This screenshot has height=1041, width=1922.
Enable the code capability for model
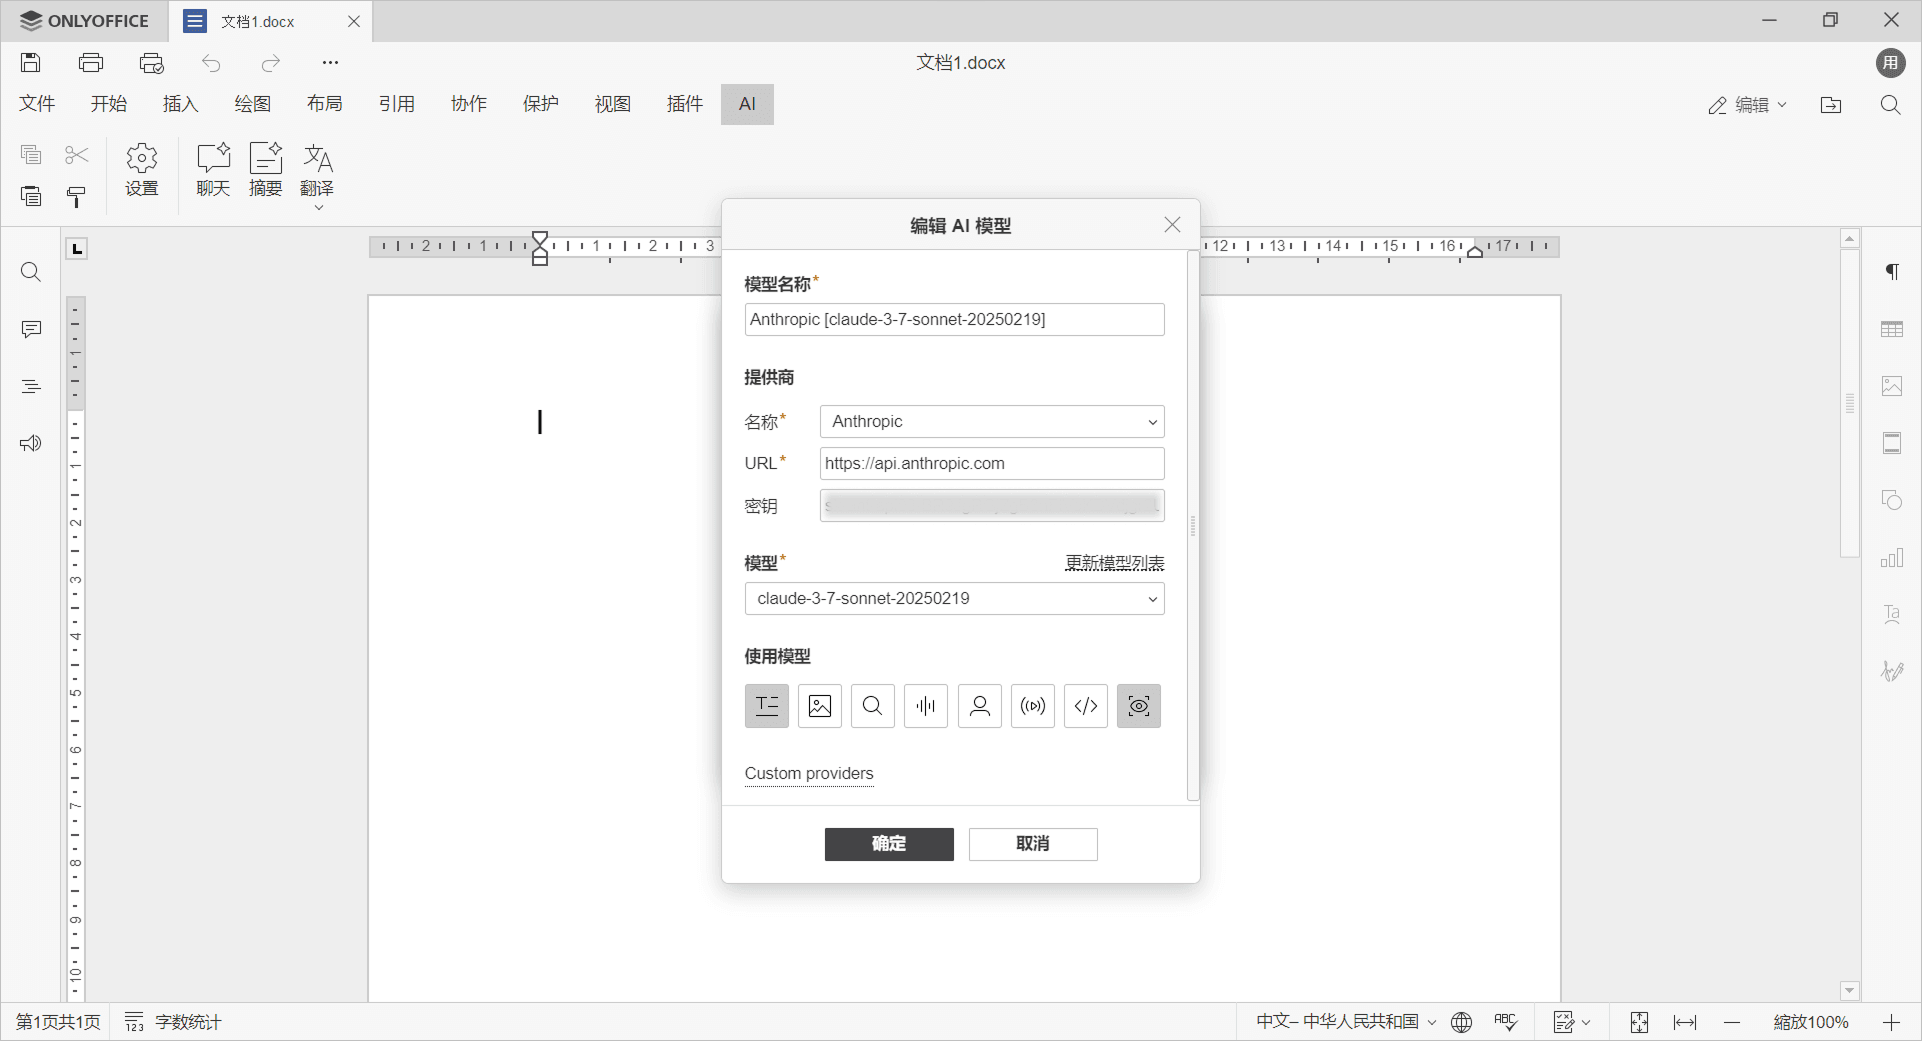[x=1085, y=706]
